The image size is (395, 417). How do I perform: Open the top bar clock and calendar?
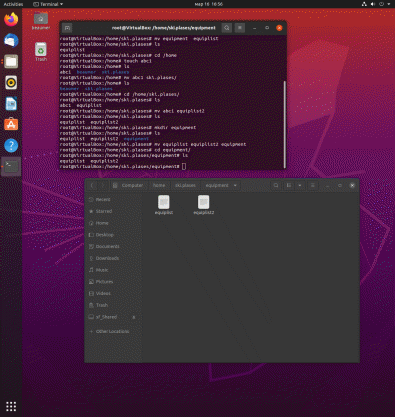click(209, 4)
